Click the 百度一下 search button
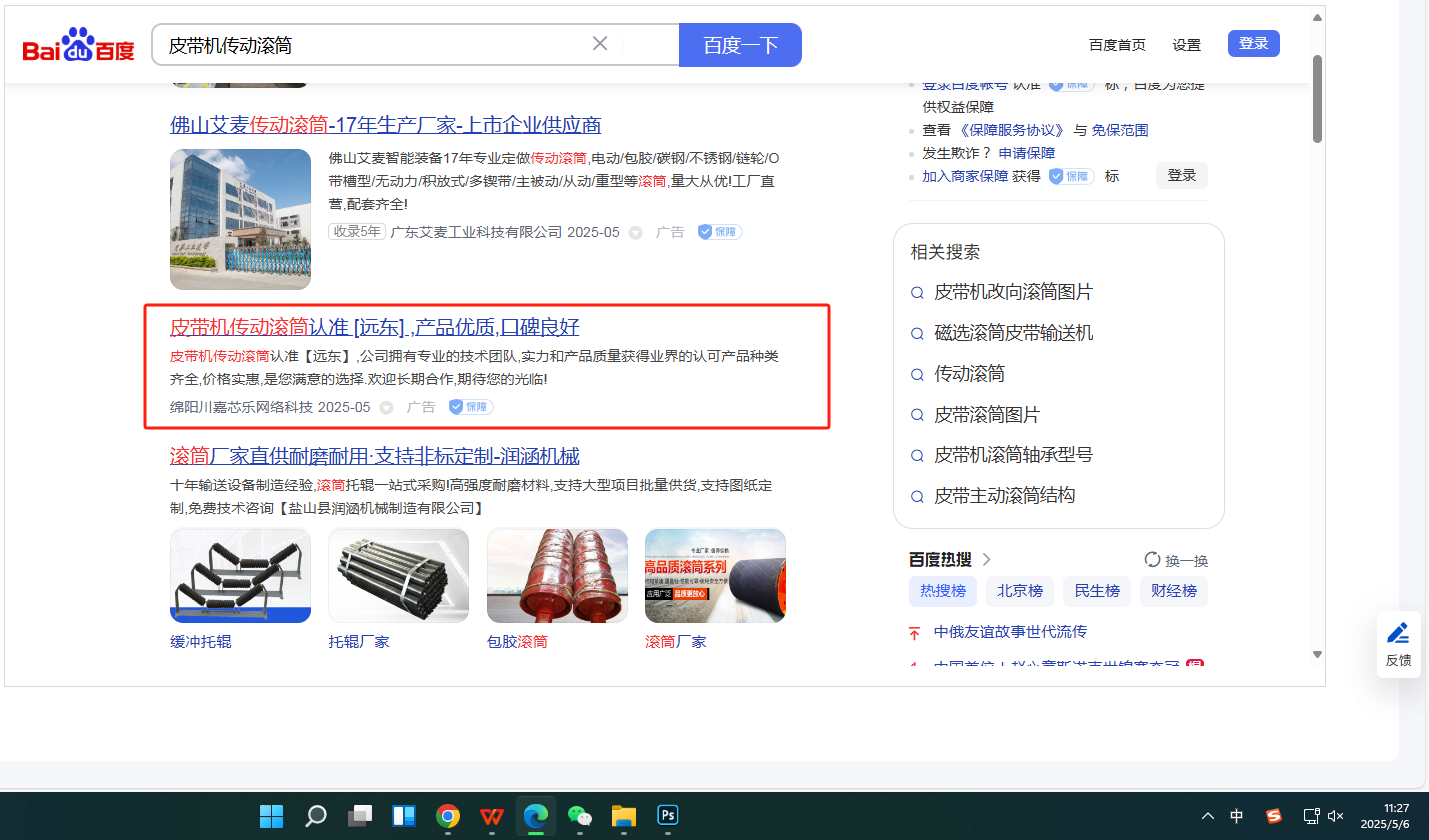1429x840 pixels. point(740,45)
